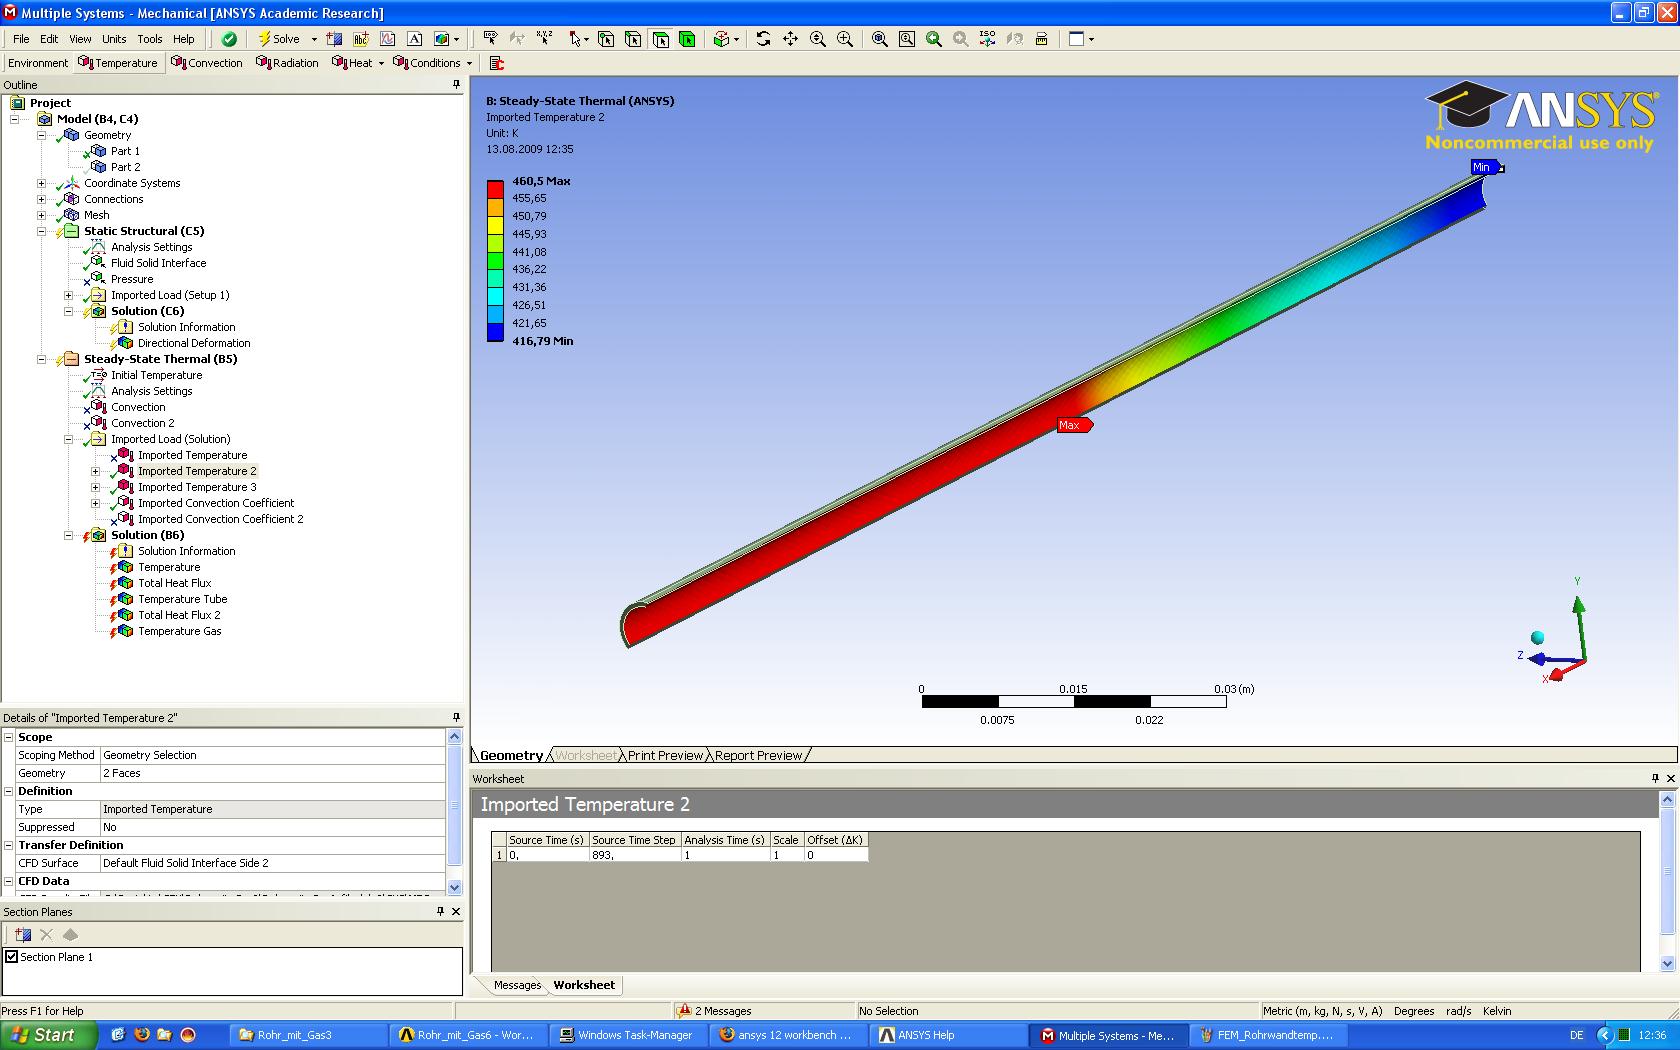Open the Help menu
Viewport: 1680px width, 1050px height.
pos(184,39)
